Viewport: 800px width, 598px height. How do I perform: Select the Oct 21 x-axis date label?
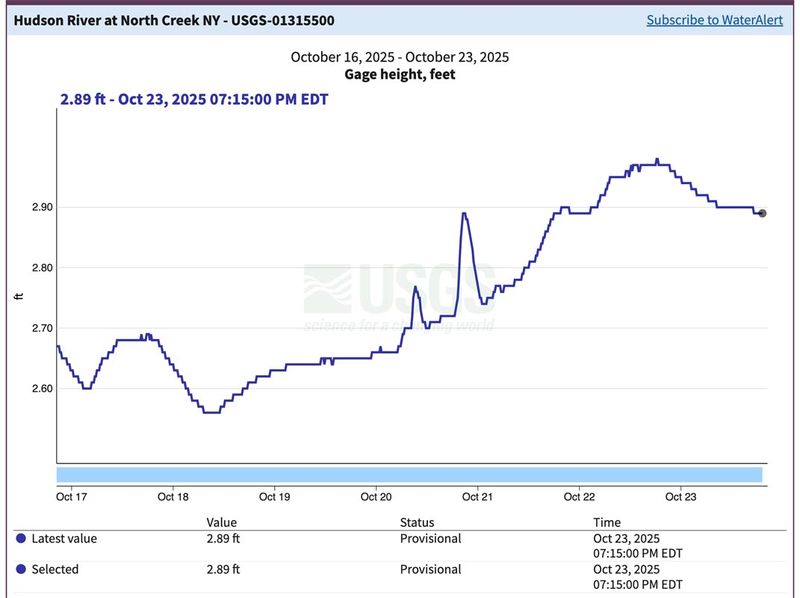pyautogui.click(x=478, y=497)
